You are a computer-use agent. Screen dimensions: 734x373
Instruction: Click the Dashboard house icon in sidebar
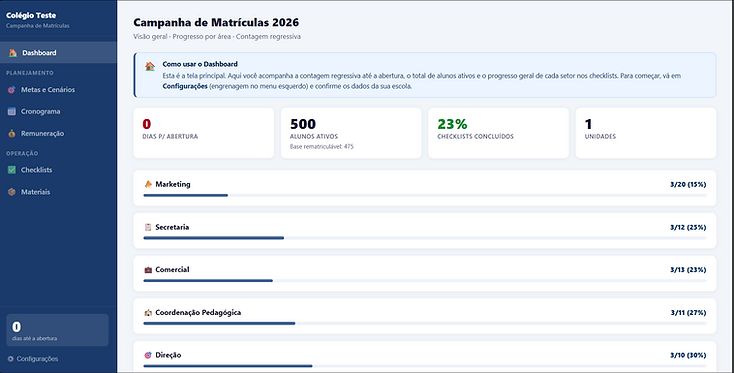pos(13,53)
